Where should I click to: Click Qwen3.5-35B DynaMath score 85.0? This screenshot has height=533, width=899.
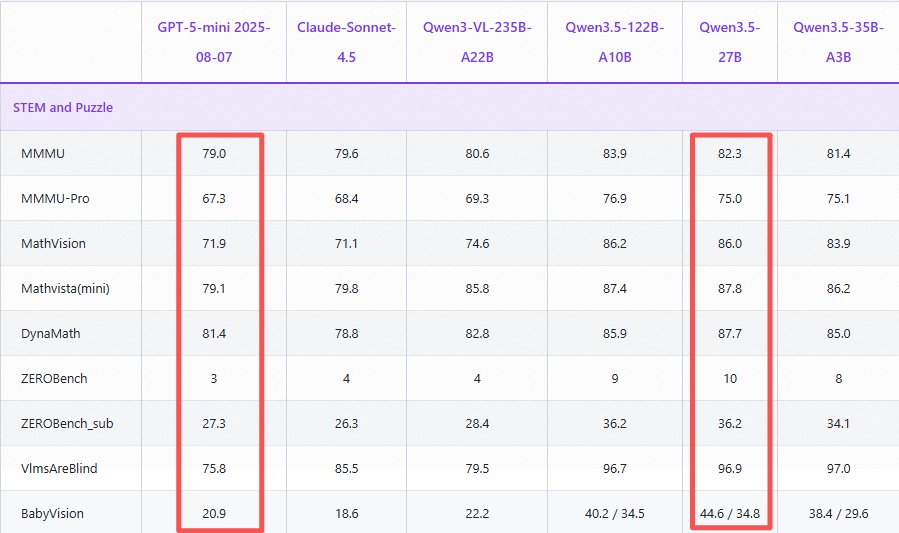click(x=838, y=334)
